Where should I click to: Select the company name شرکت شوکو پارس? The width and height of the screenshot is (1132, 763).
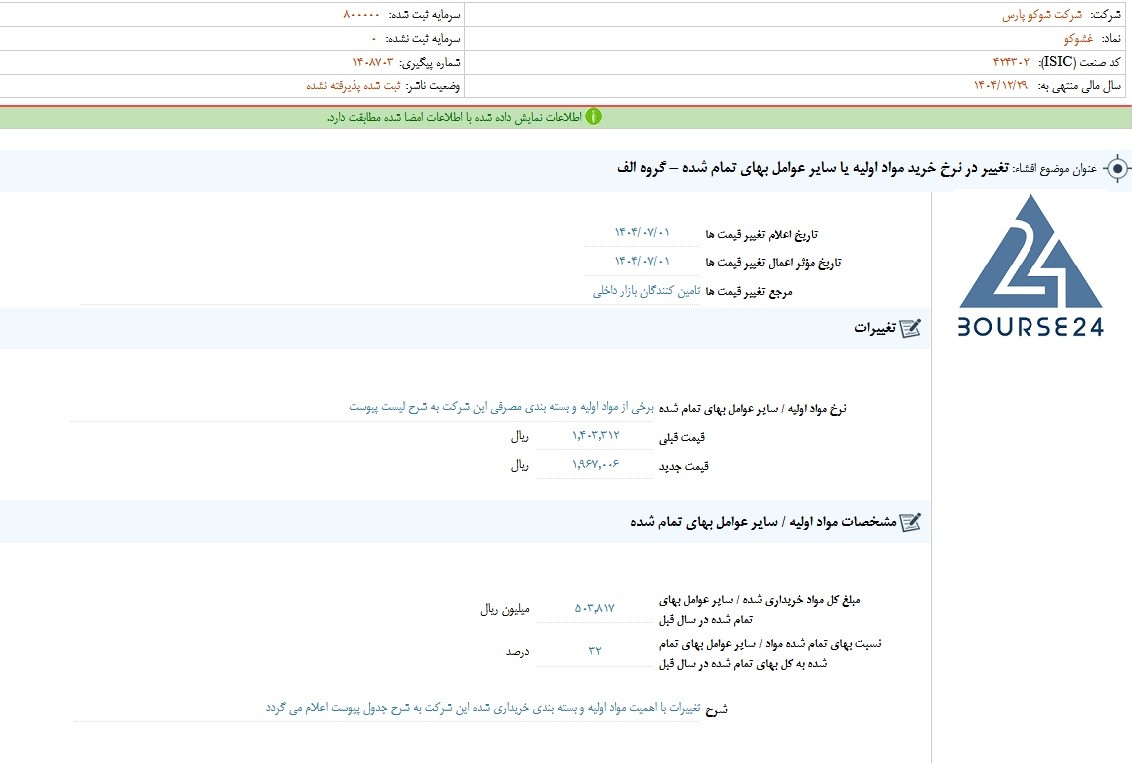1042,15
